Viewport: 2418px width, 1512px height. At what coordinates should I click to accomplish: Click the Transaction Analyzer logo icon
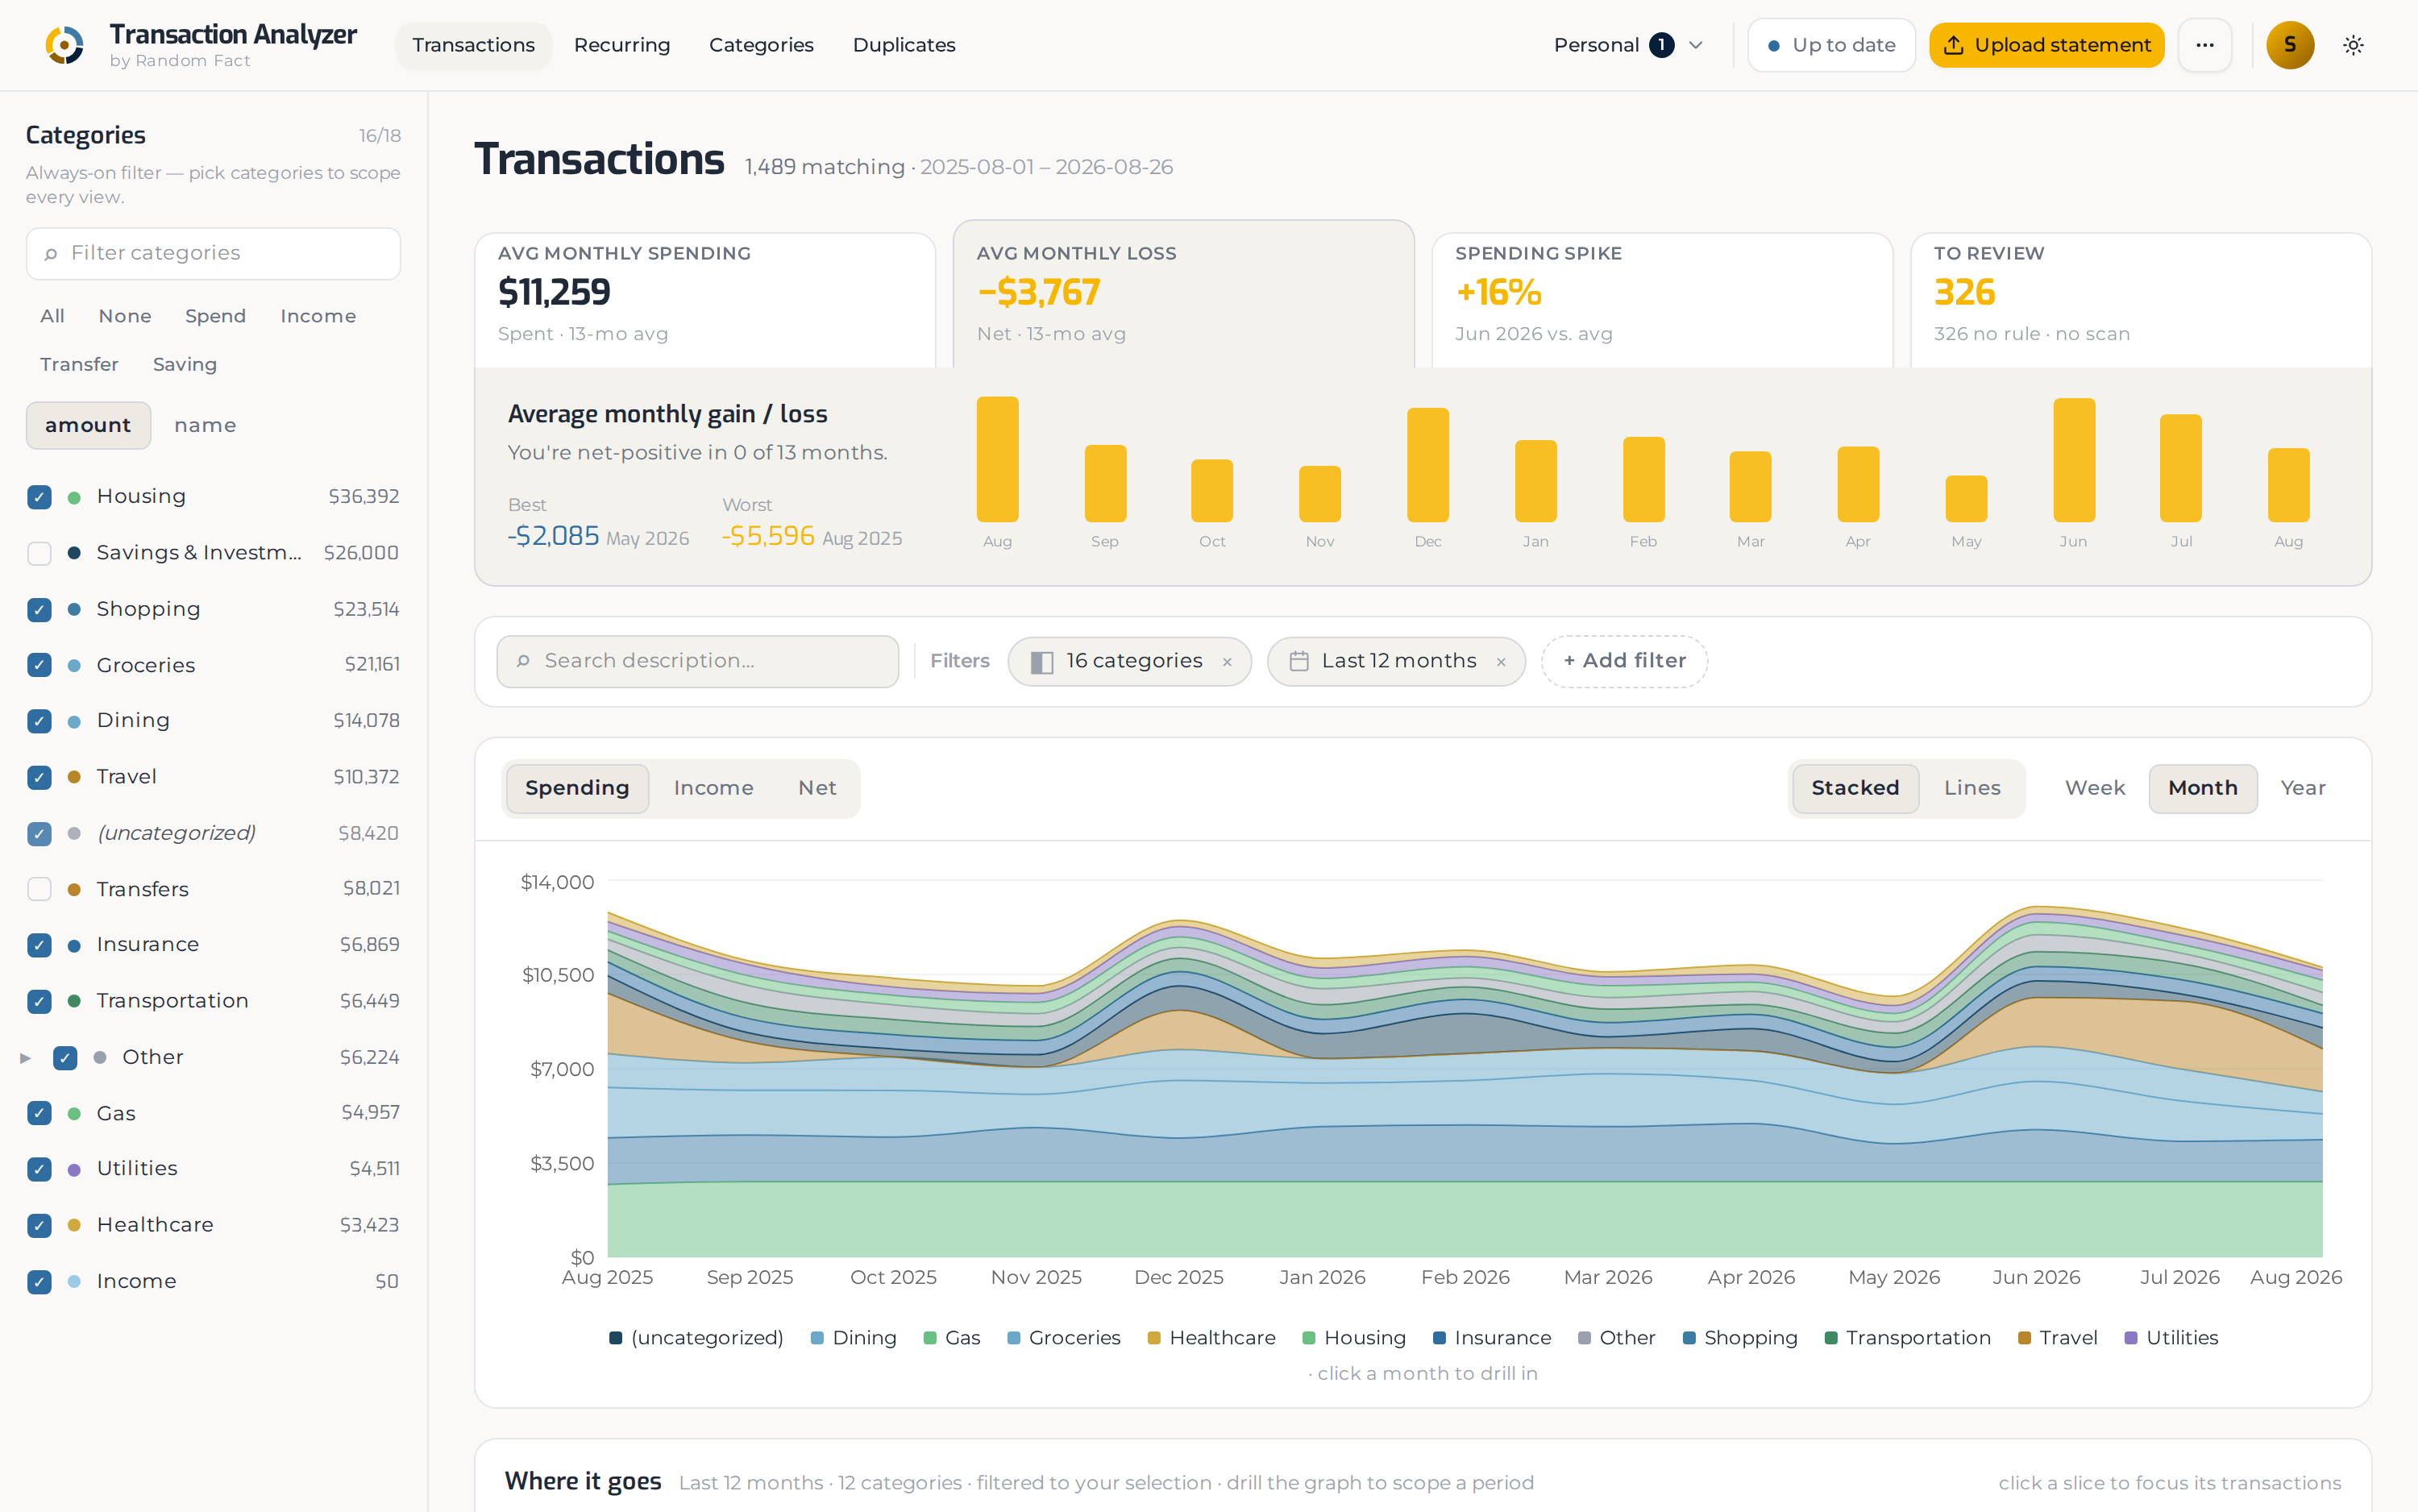click(65, 45)
